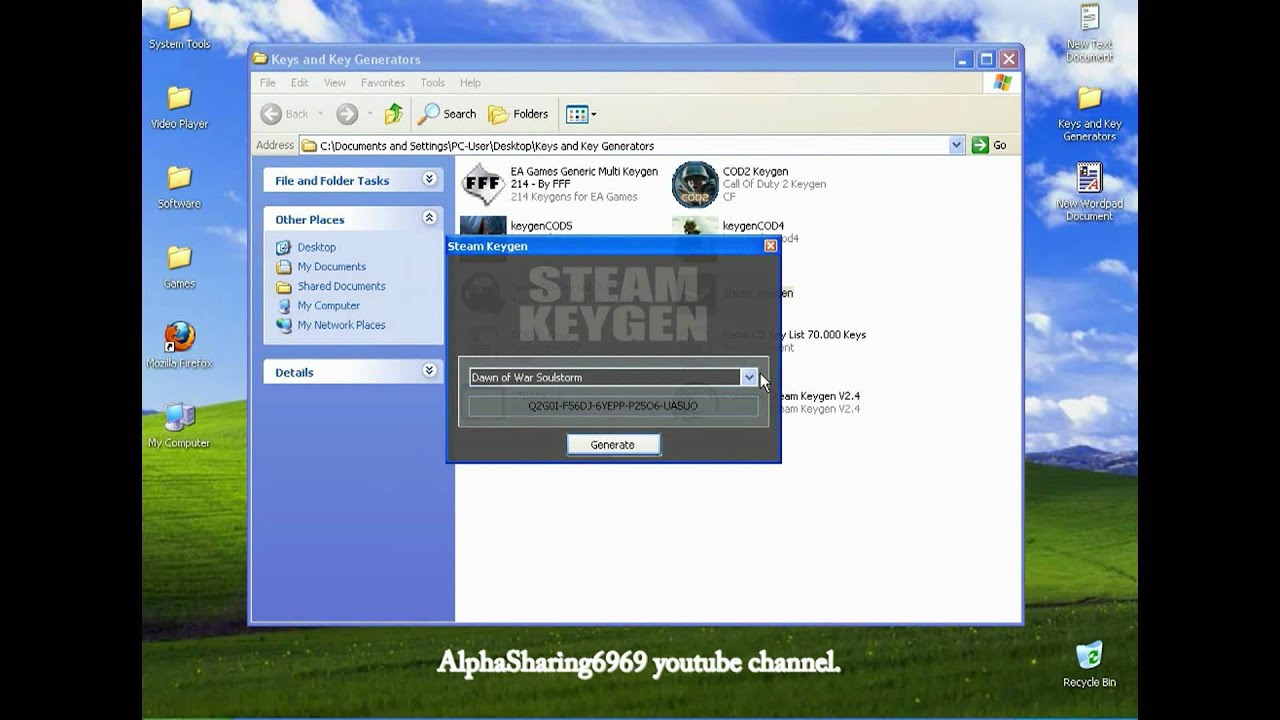This screenshot has width=1280, height=720.
Task: Select the Games folder on desktop
Action: click(179, 266)
